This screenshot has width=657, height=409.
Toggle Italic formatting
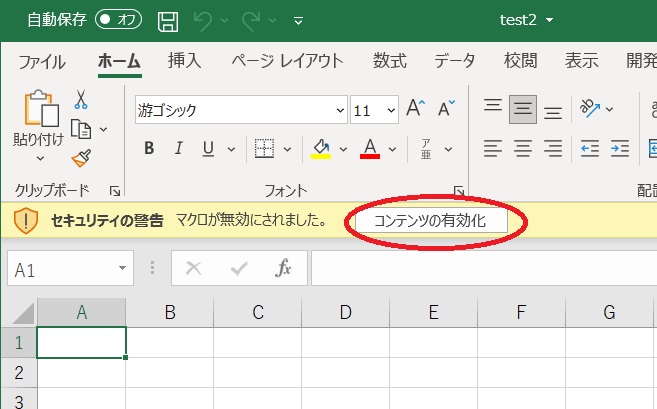[x=179, y=149]
